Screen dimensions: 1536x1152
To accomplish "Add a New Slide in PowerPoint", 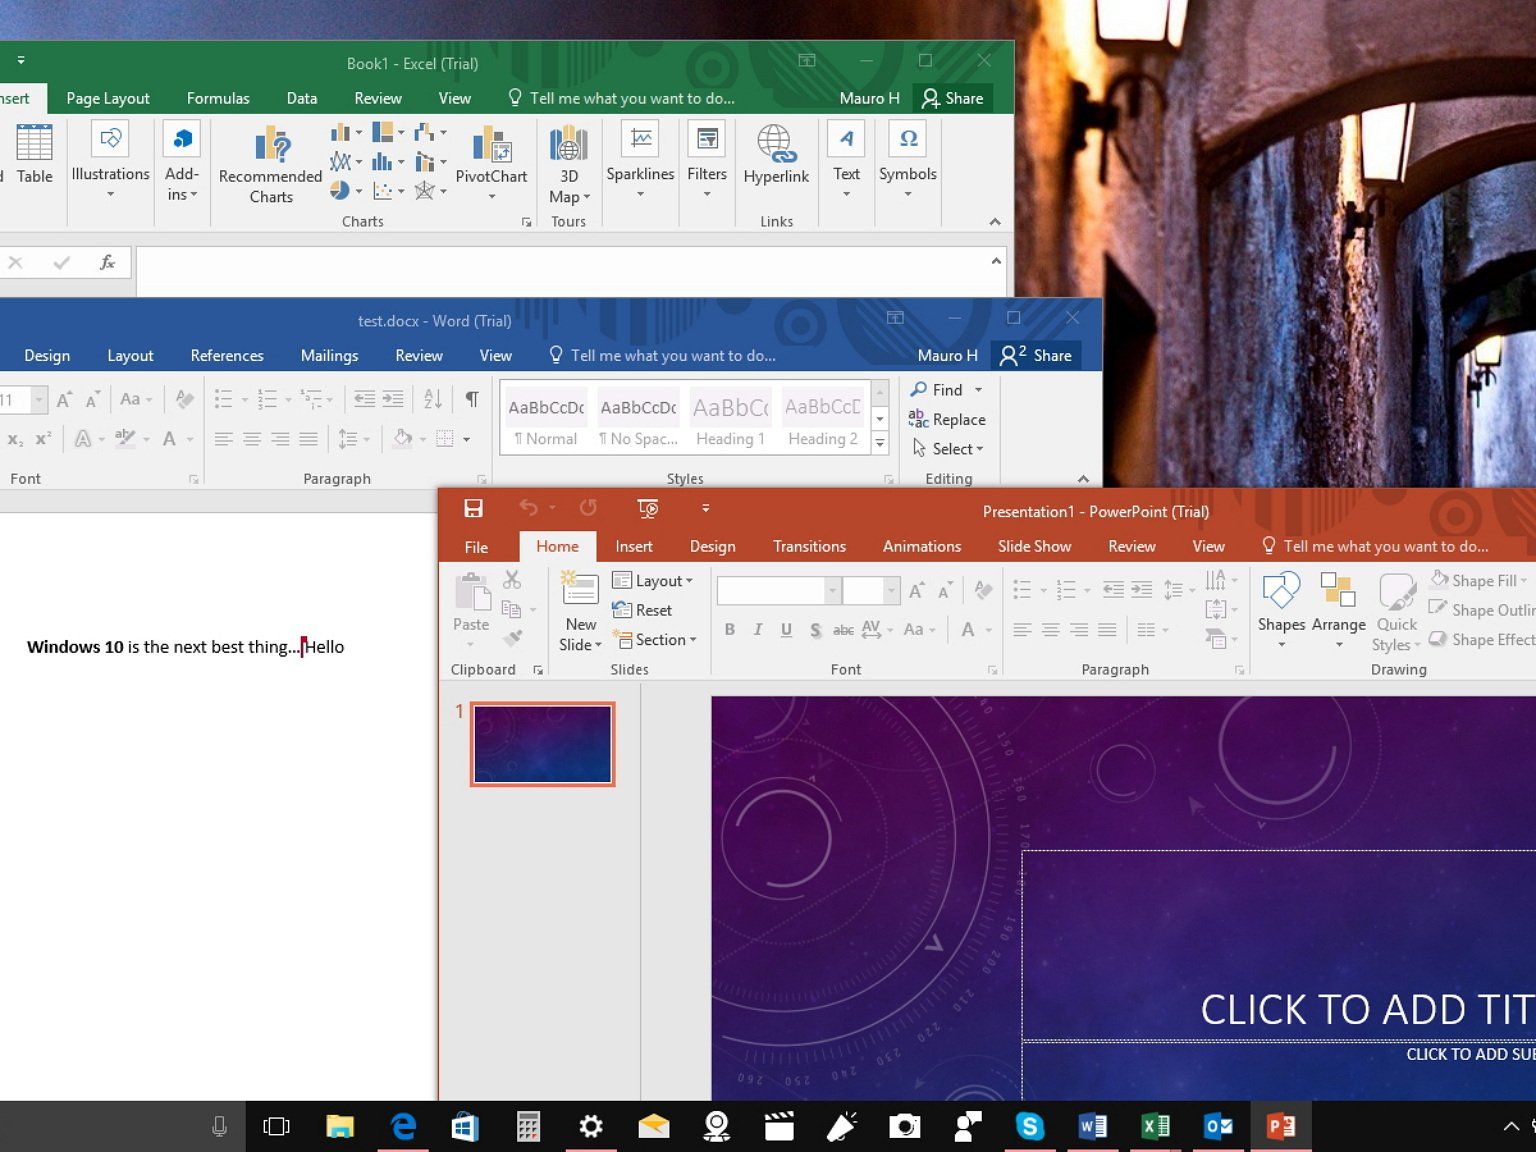I will (580, 612).
